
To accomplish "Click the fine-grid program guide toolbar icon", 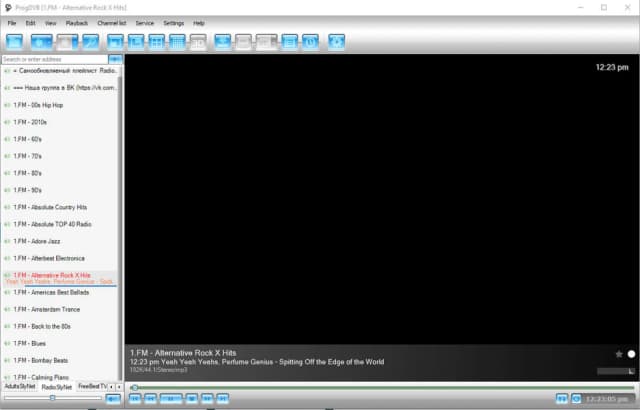I will click(177, 42).
